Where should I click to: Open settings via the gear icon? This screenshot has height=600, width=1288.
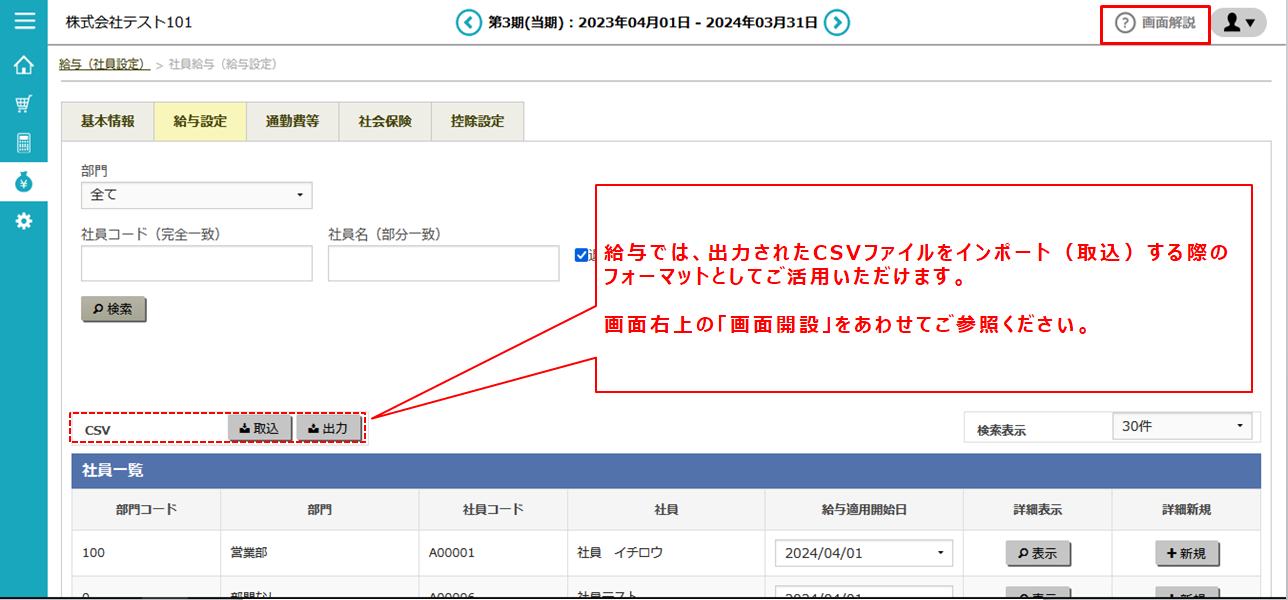click(25, 222)
